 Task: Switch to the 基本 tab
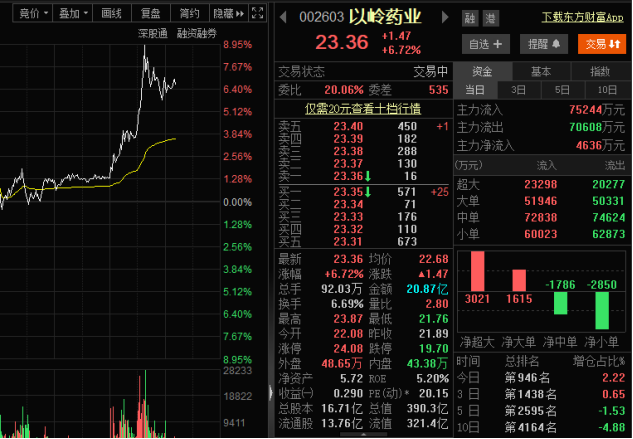tap(541, 71)
